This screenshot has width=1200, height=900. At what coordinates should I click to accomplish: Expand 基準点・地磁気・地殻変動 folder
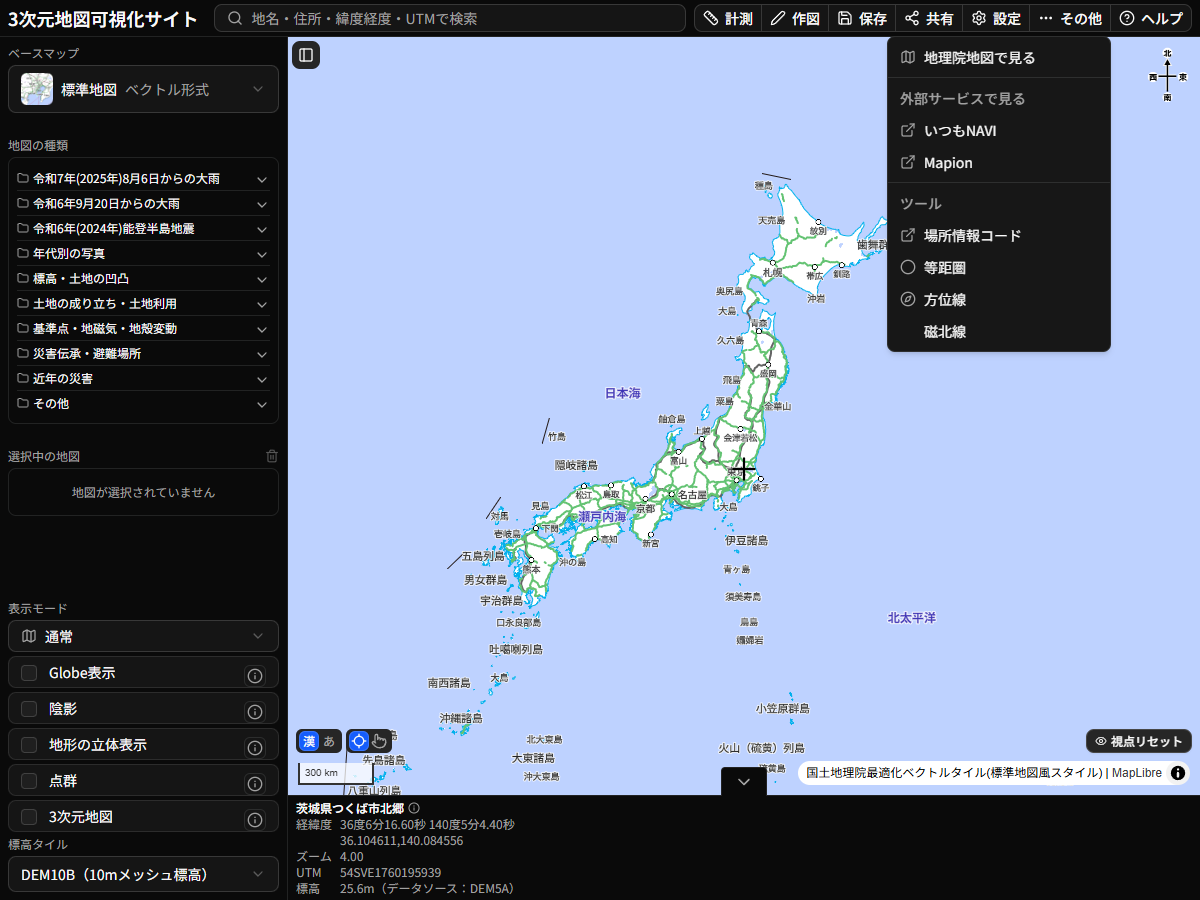pyautogui.click(x=143, y=329)
